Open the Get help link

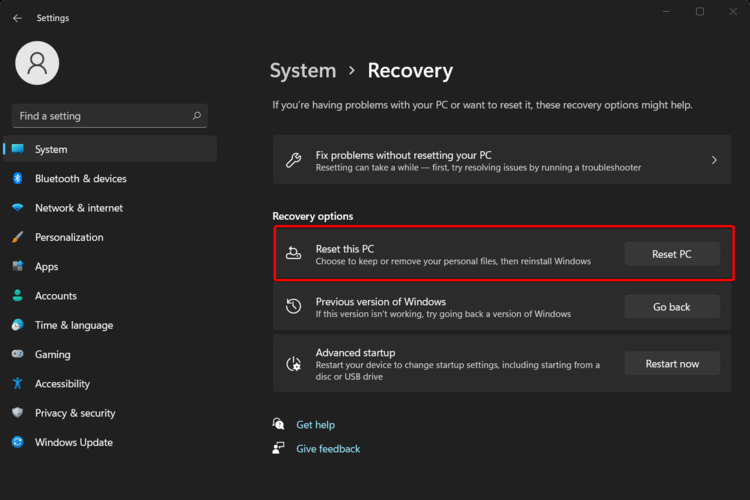pos(315,425)
